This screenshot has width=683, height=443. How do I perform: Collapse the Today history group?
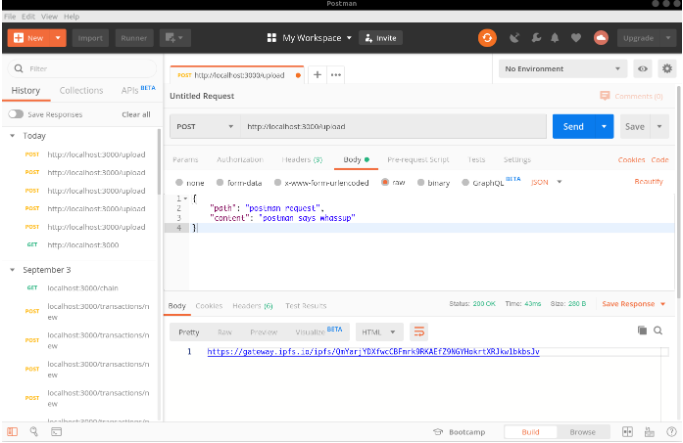pos(12,136)
